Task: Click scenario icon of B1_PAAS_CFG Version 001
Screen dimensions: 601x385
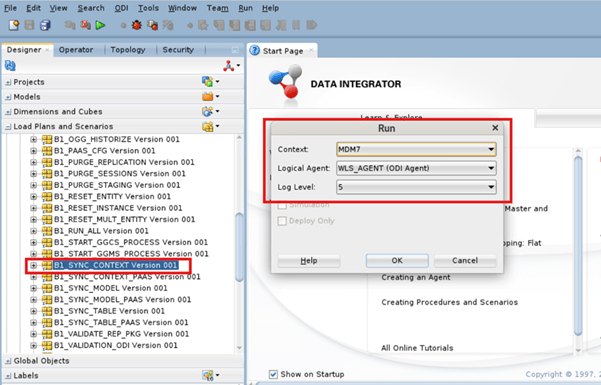Action: coord(47,151)
